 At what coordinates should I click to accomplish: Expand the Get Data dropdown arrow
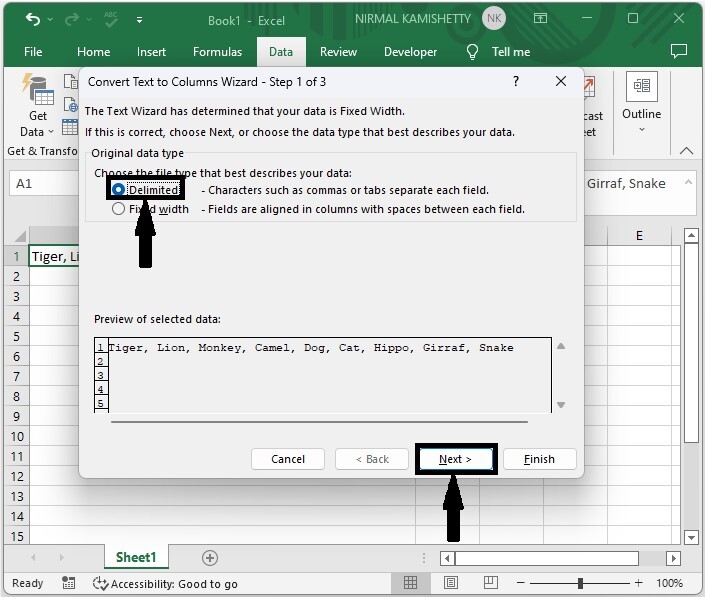pos(51,132)
